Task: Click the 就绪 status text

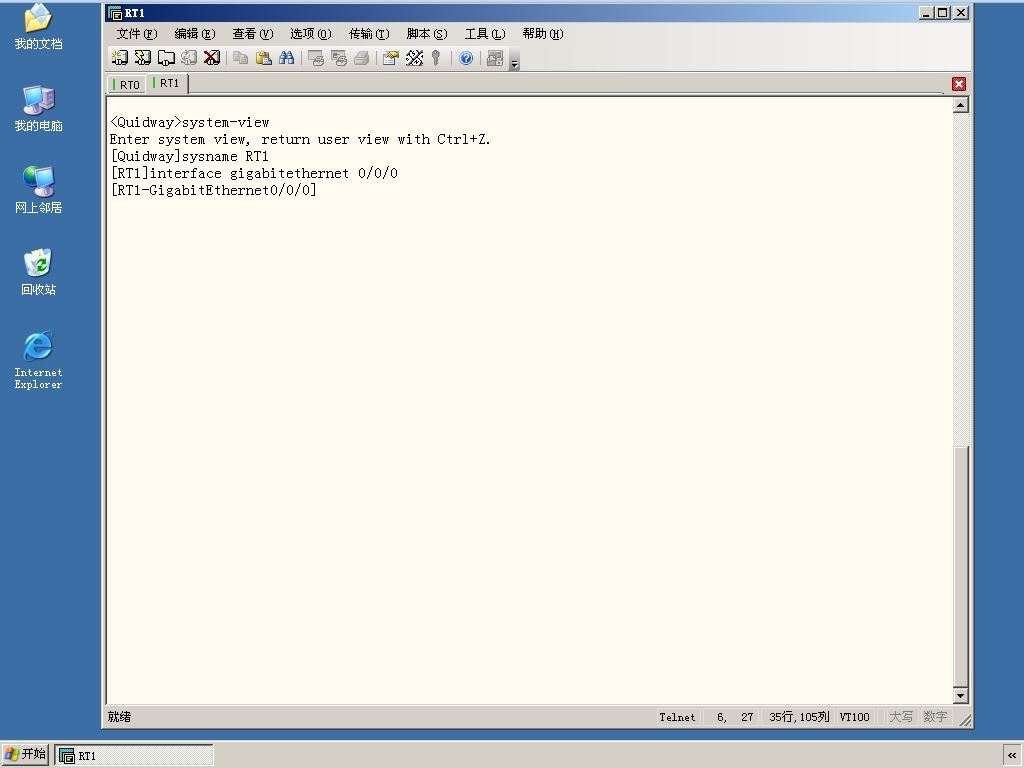Action: pyautogui.click(x=120, y=717)
